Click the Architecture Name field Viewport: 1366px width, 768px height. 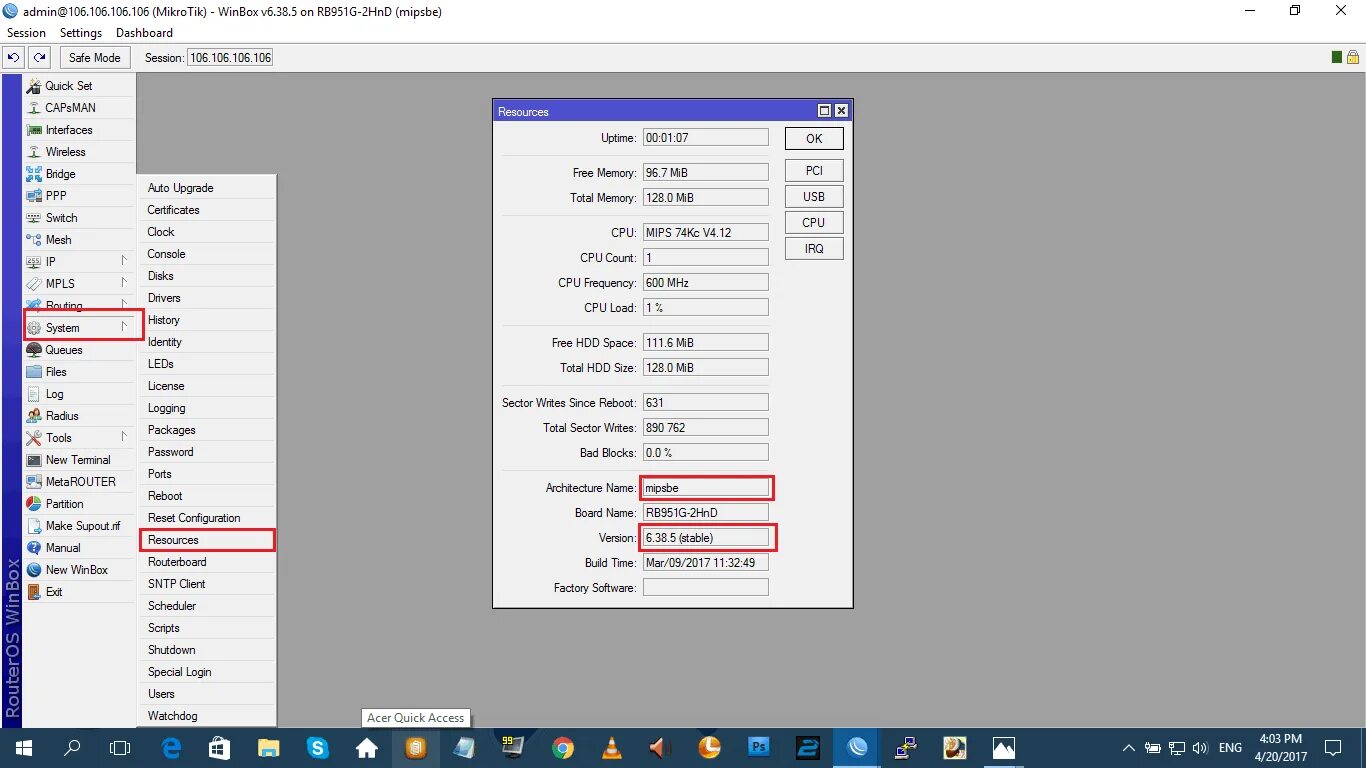click(x=706, y=488)
